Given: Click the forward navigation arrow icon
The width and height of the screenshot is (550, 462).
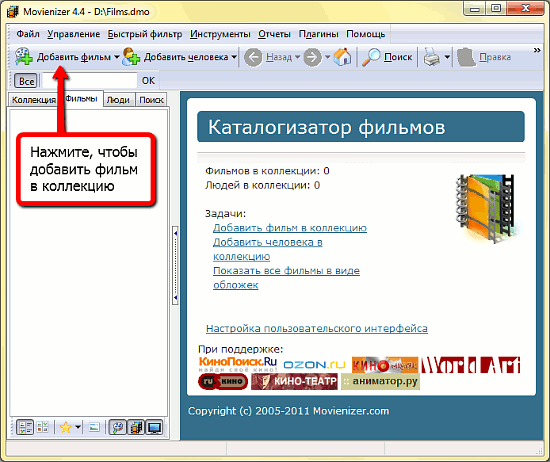Looking at the screenshot, I should coord(313,57).
